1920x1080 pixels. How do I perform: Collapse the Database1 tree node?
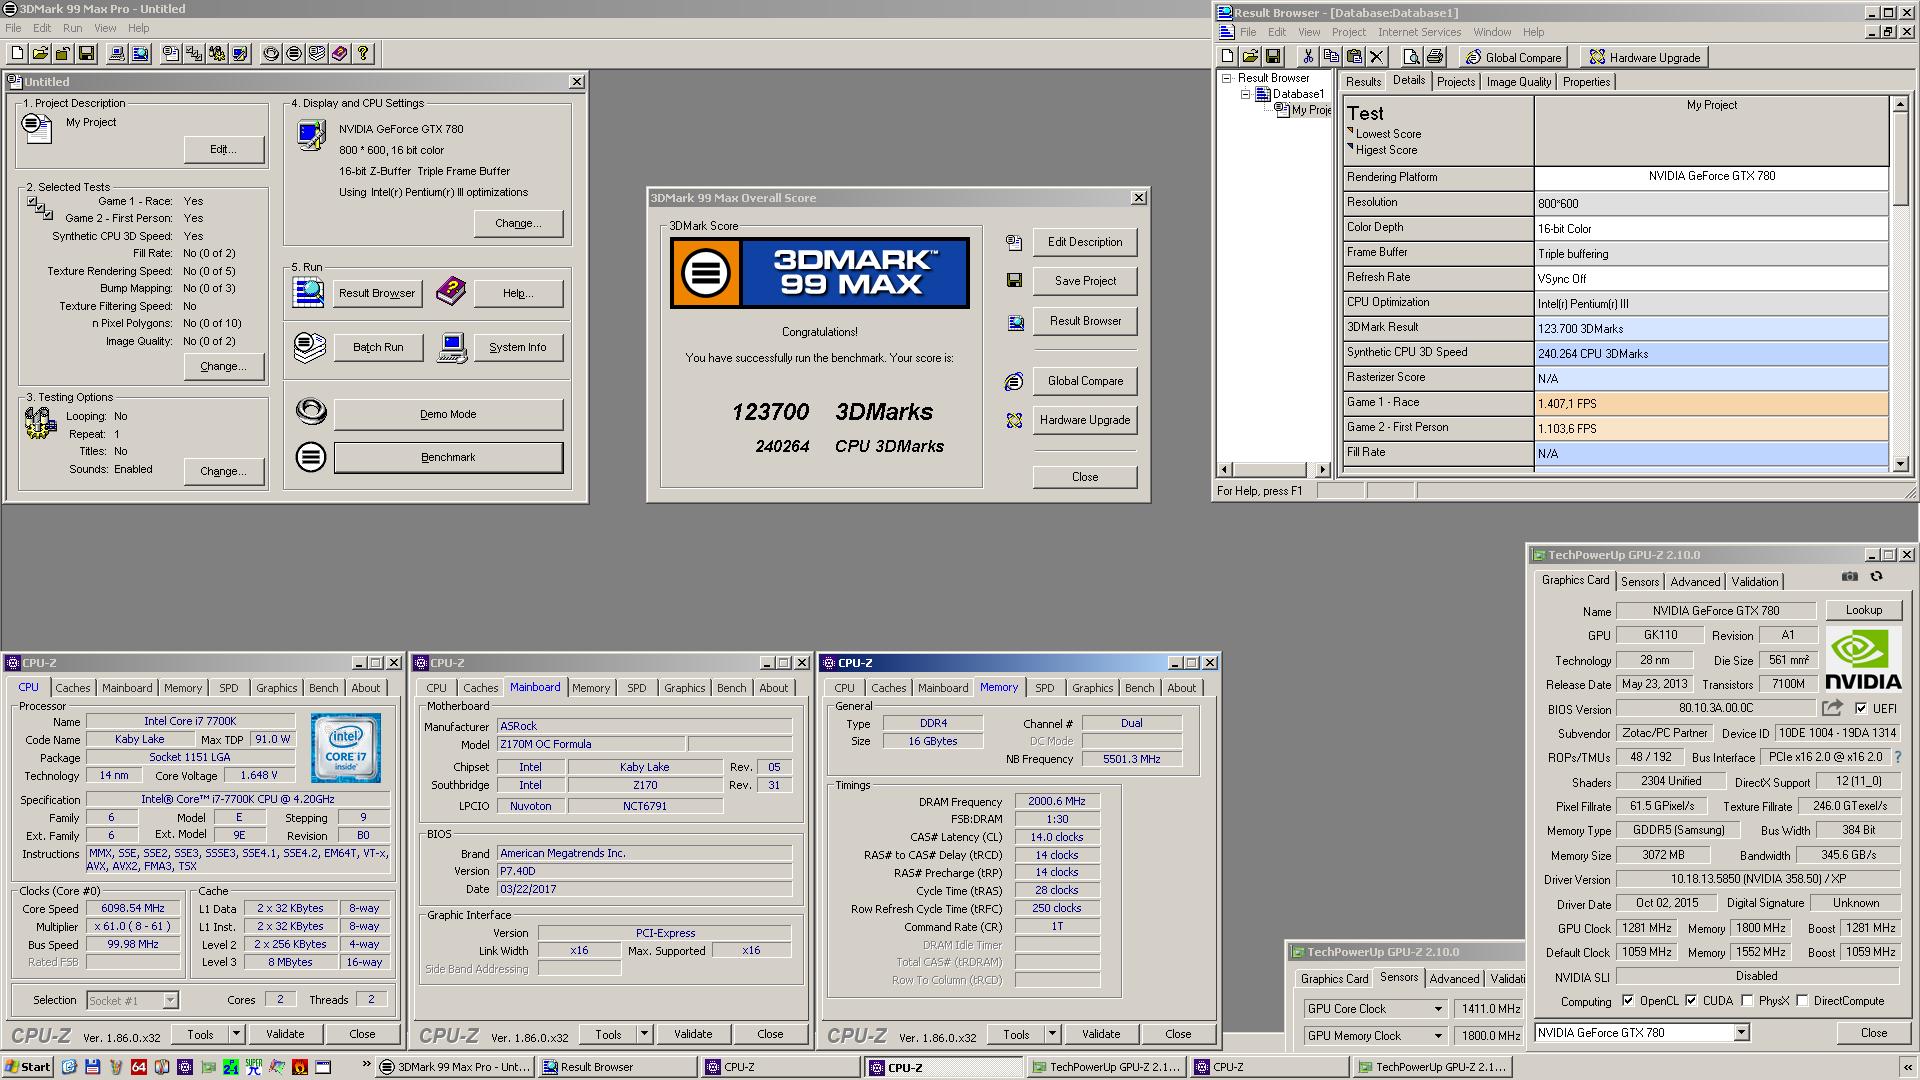(x=1246, y=94)
